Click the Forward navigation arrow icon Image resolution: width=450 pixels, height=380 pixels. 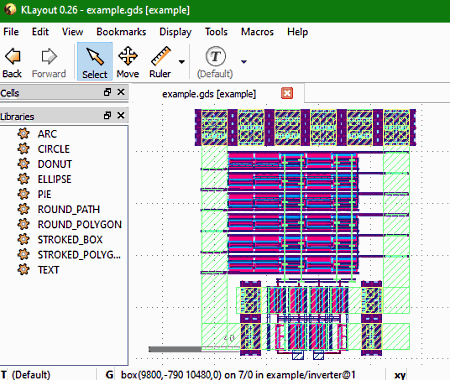click(x=49, y=56)
